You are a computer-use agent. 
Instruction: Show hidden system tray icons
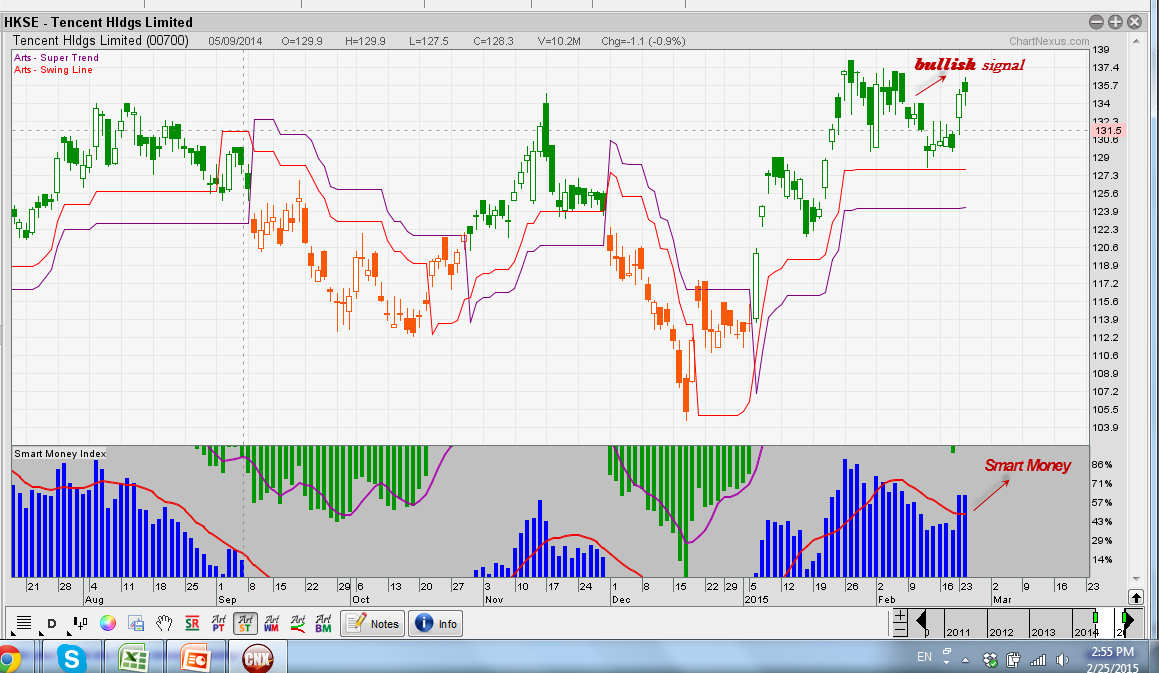(x=965, y=660)
